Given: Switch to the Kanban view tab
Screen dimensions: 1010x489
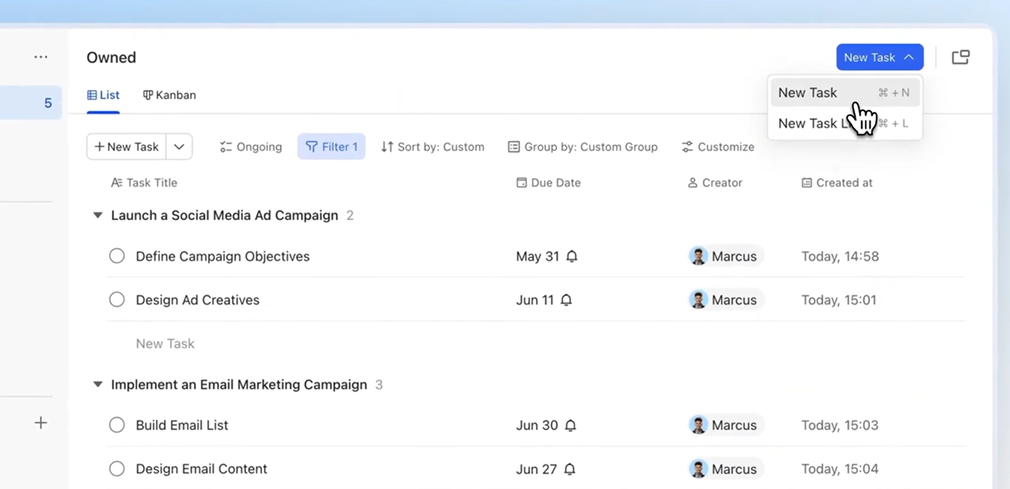Looking at the screenshot, I should click(169, 95).
